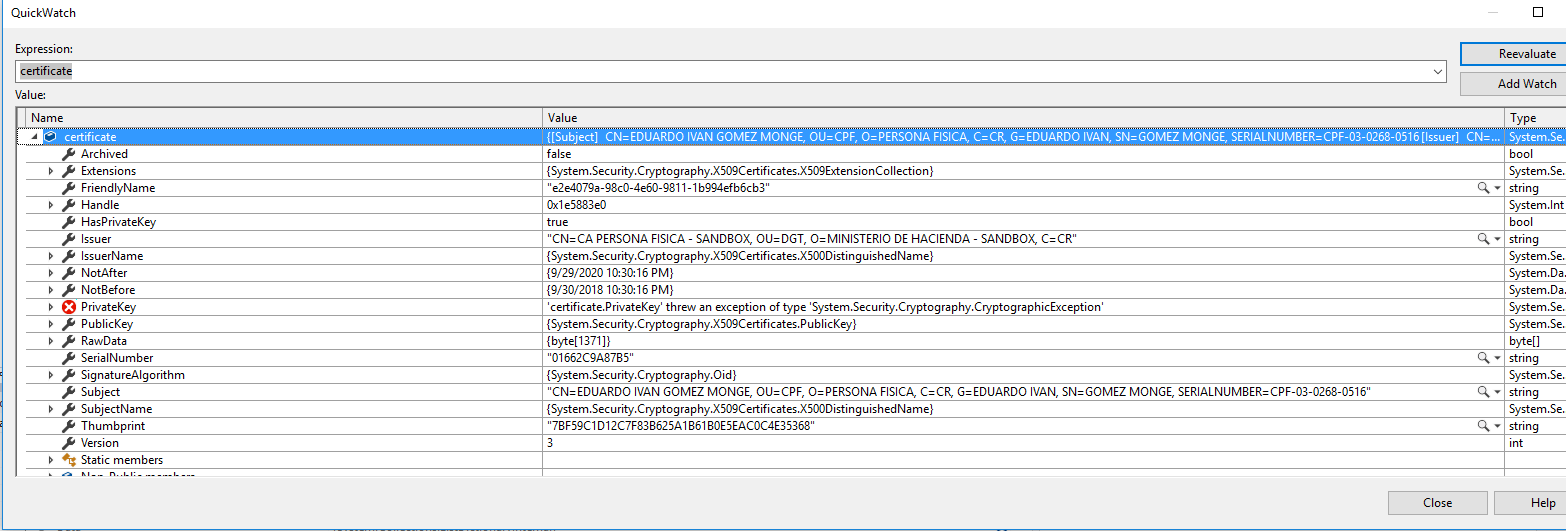Image resolution: width=1566 pixels, height=531 pixels.
Task: Expand the SignatureAlgorithm property
Action: (x=51, y=375)
